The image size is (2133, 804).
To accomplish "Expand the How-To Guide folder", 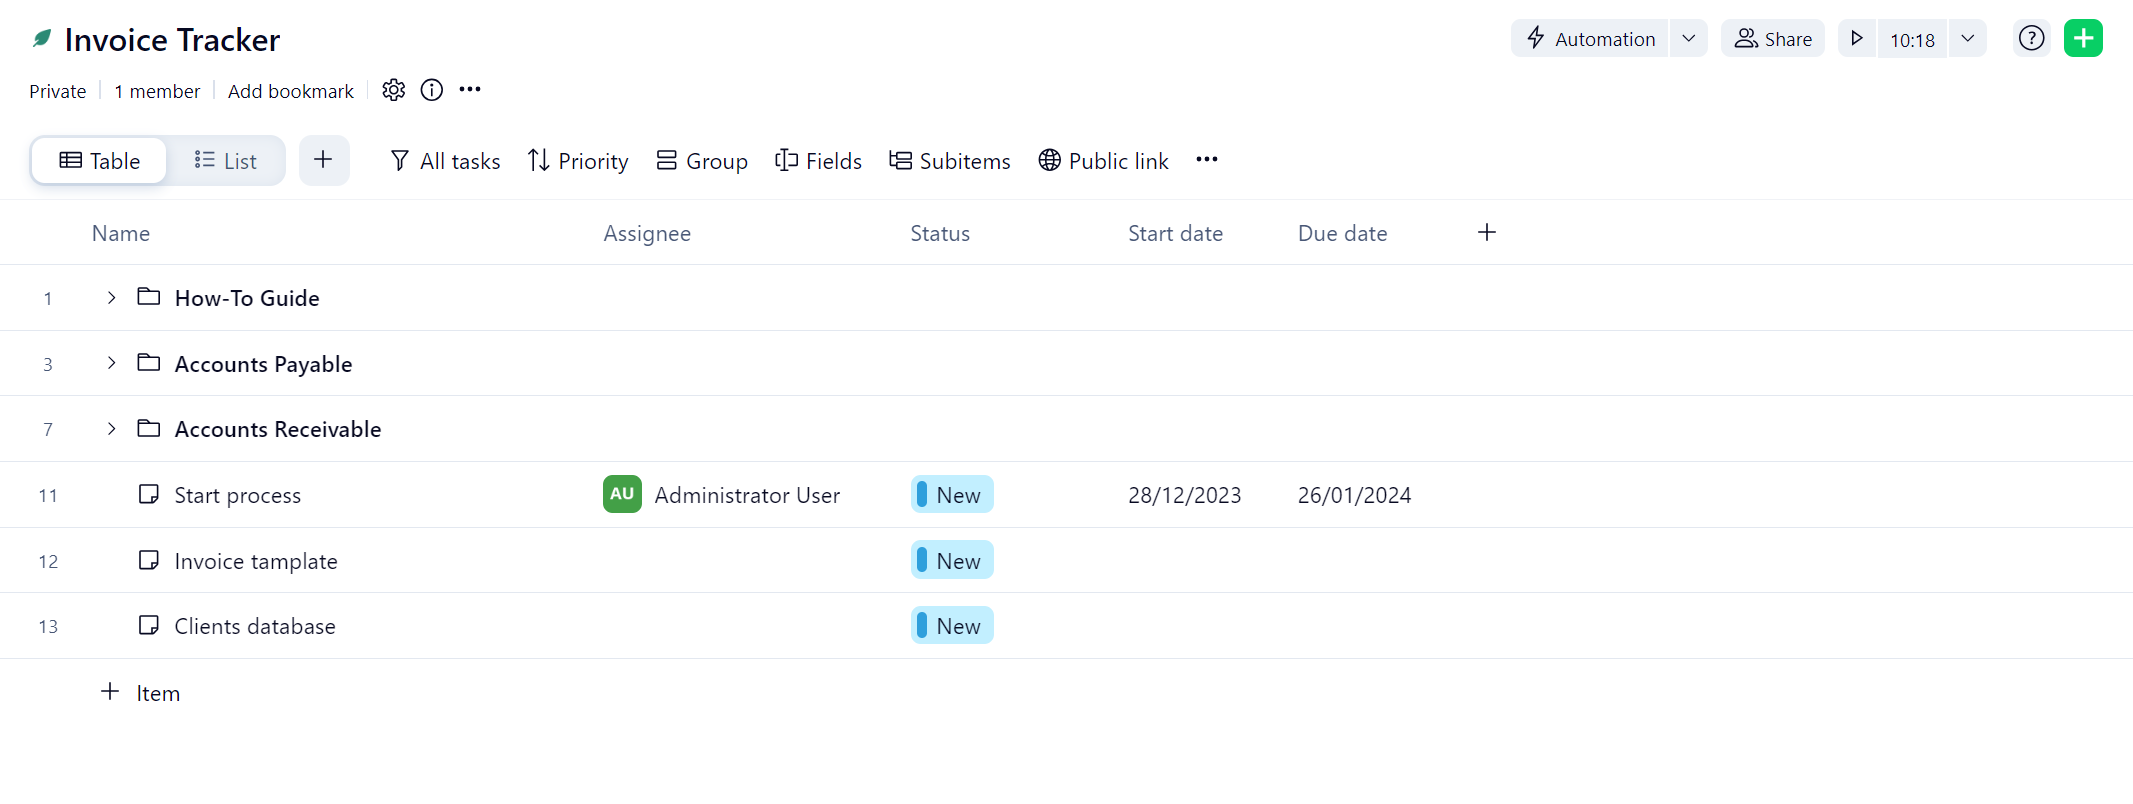I will pyautogui.click(x=111, y=298).
